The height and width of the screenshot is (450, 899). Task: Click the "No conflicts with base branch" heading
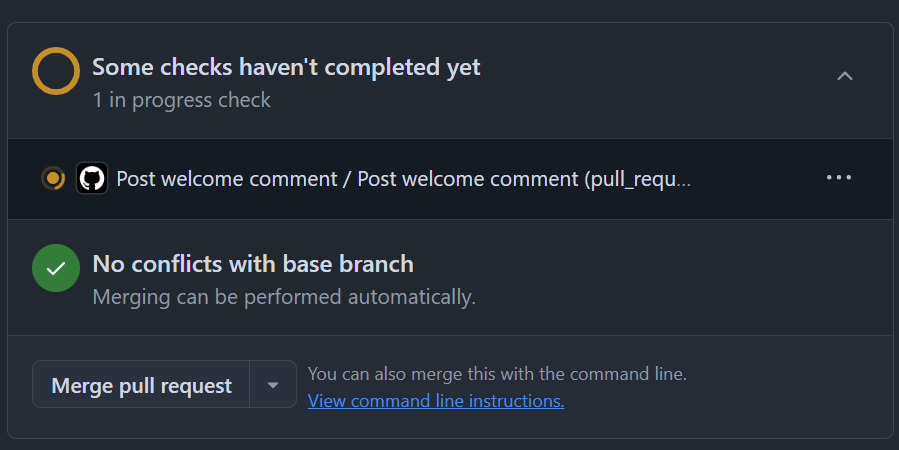pyautogui.click(x=253, y=264)
